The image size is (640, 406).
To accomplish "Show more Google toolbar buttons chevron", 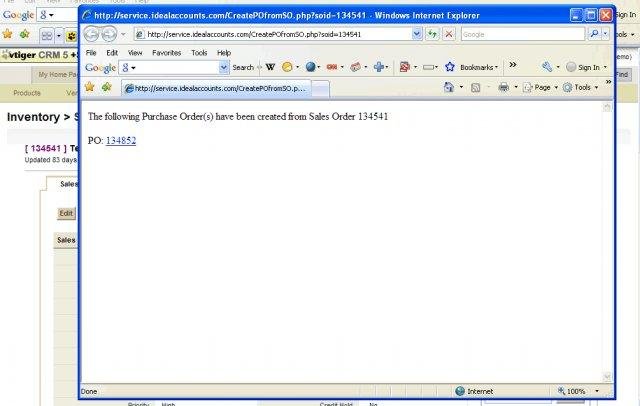I will coord(513,64).
